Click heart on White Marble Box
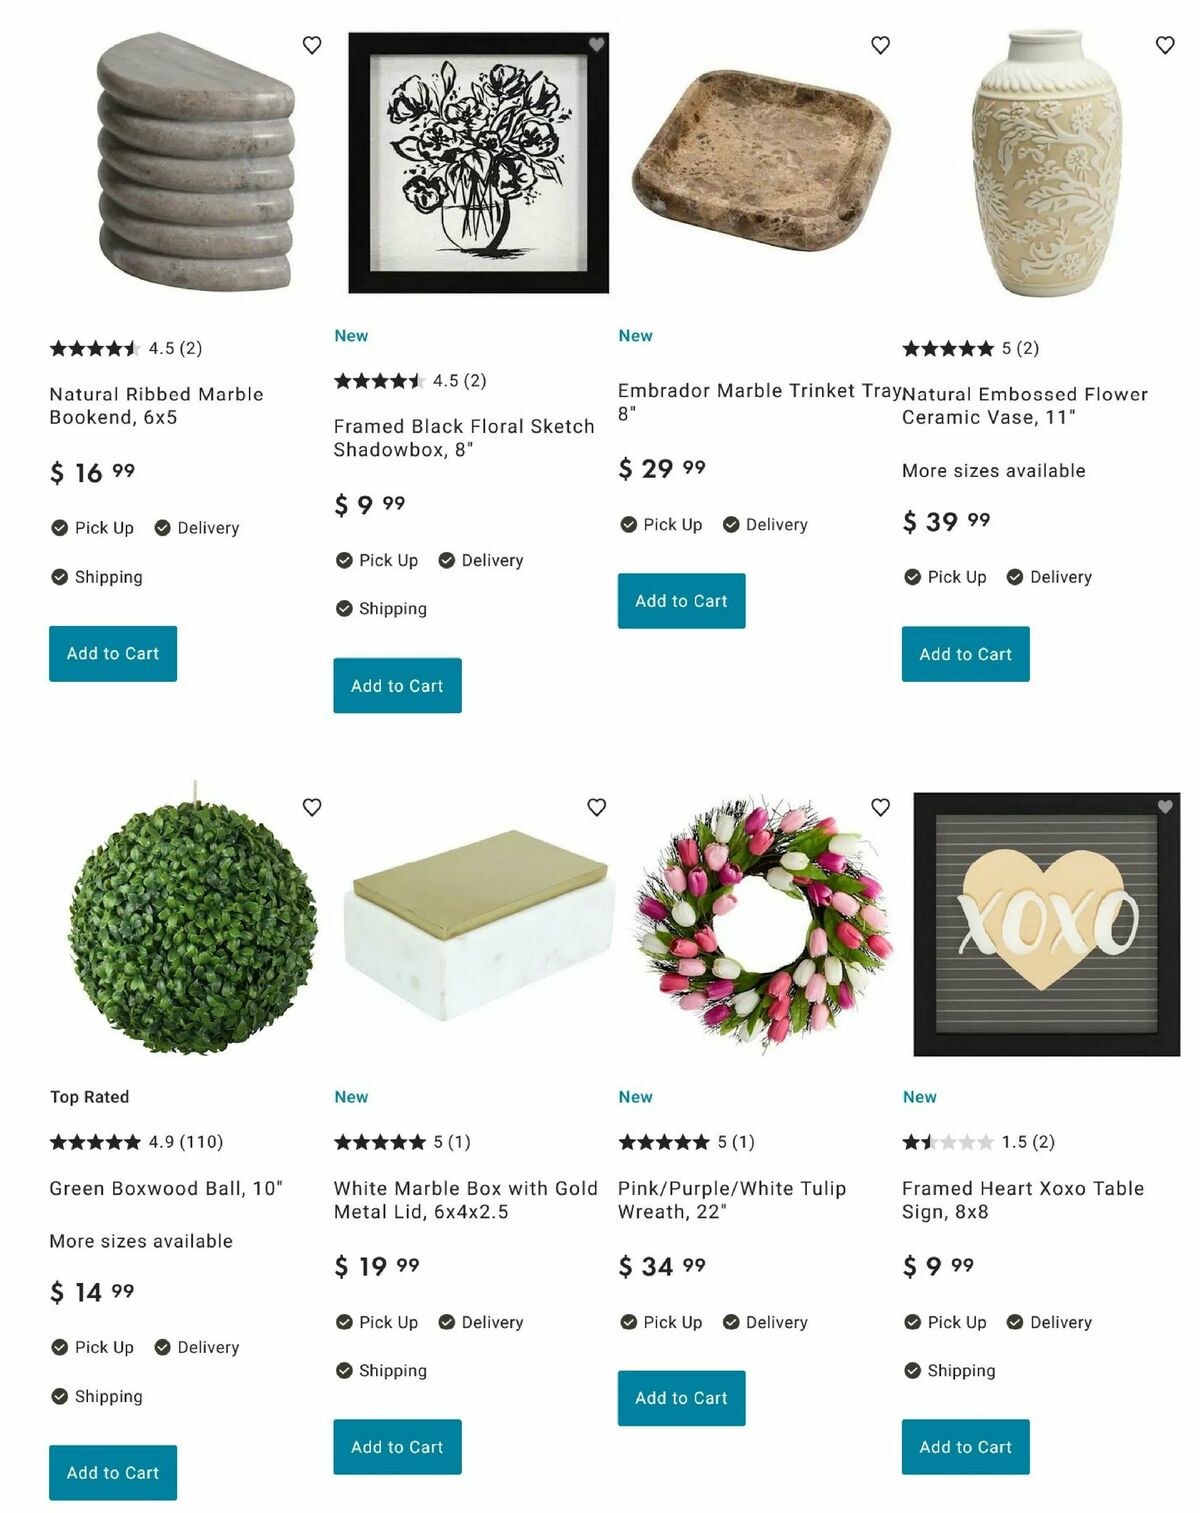 pos(596,807)
